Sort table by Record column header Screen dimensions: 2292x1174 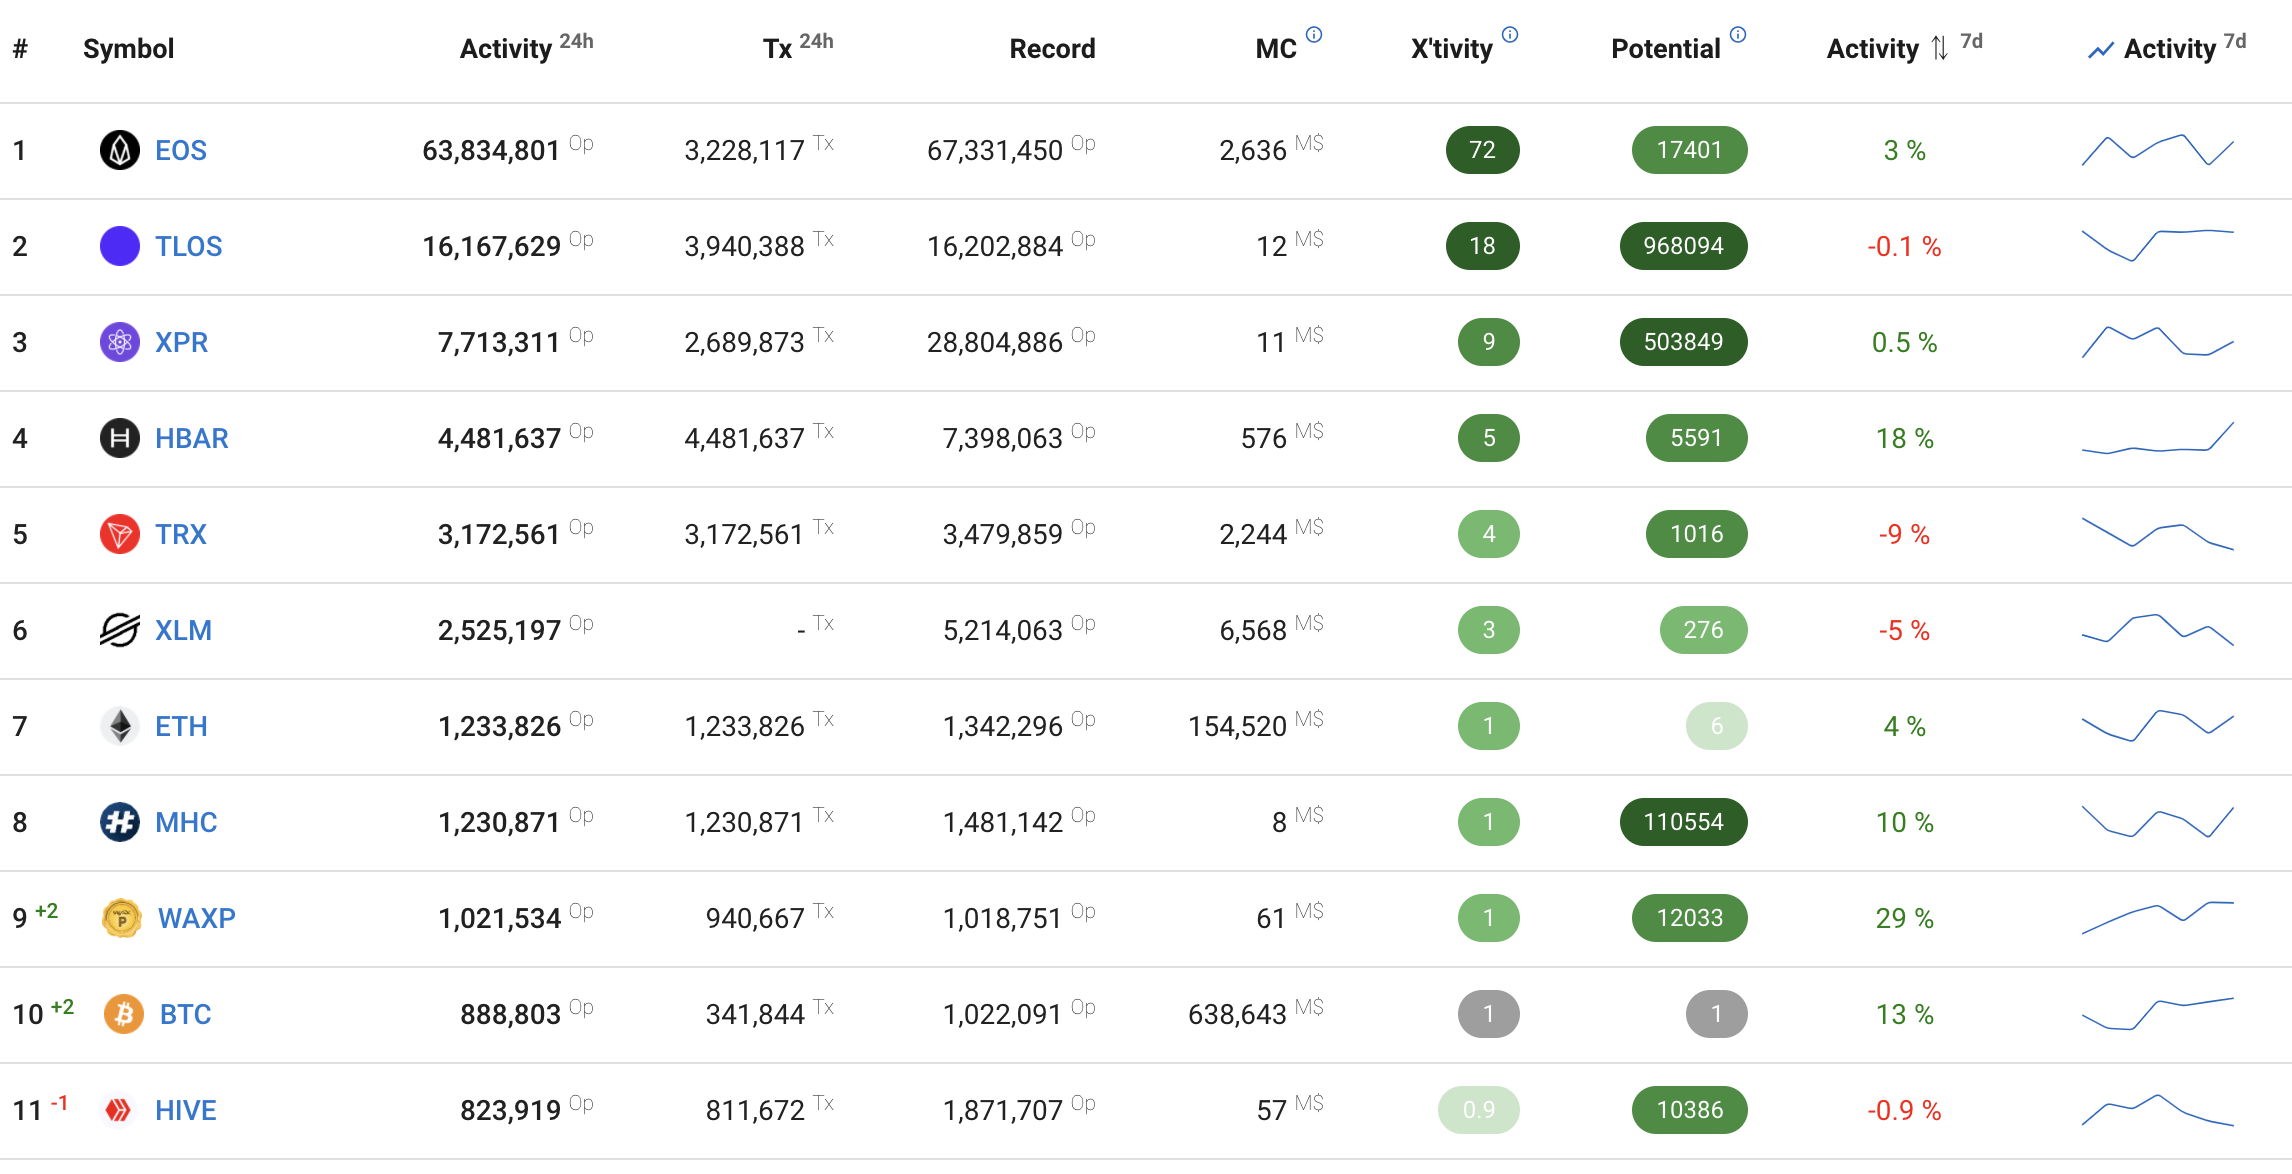[1051, 48]
